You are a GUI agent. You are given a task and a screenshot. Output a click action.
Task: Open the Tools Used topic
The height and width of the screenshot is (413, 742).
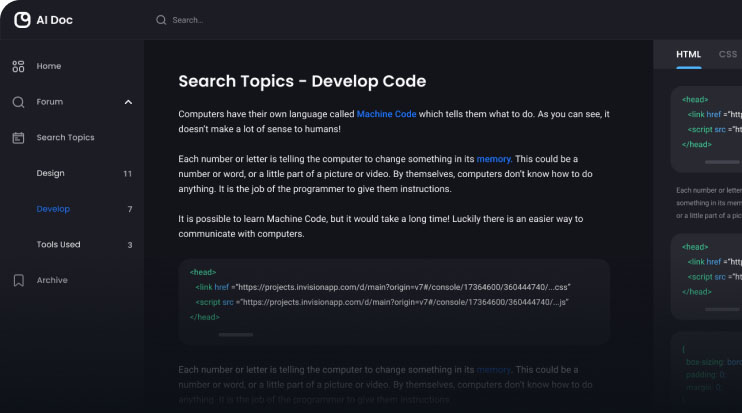(x=58, y=245)
